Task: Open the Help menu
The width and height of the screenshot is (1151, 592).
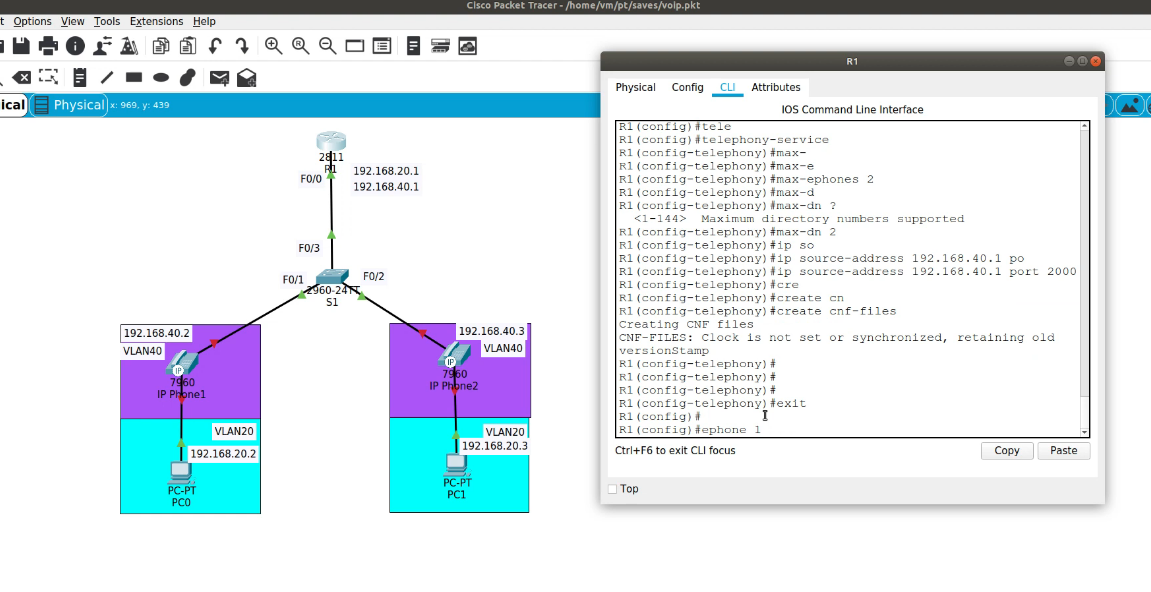Action: [204, 21]
